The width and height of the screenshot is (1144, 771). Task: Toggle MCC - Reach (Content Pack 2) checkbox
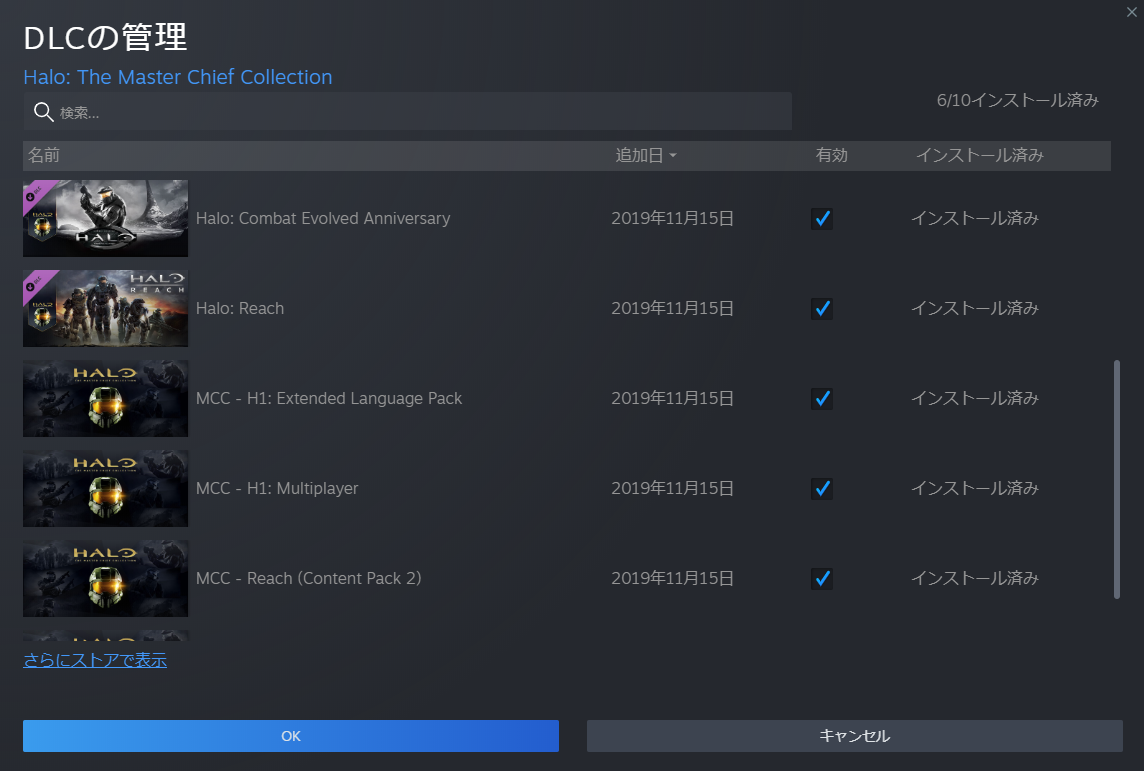pyautogui.click(x=822, y=578)
